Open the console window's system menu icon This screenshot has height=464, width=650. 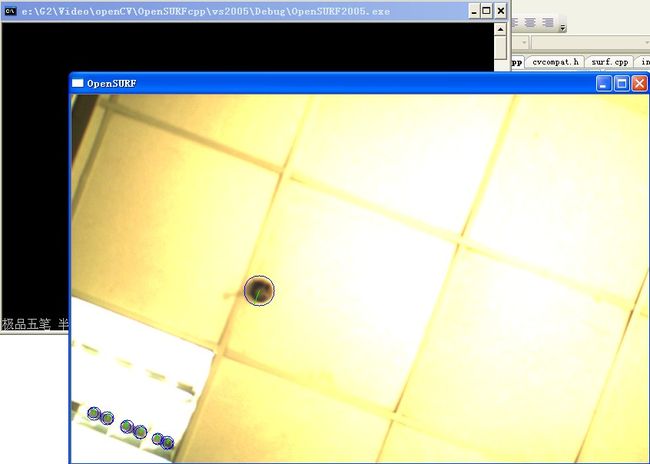(x=10, y=11)
